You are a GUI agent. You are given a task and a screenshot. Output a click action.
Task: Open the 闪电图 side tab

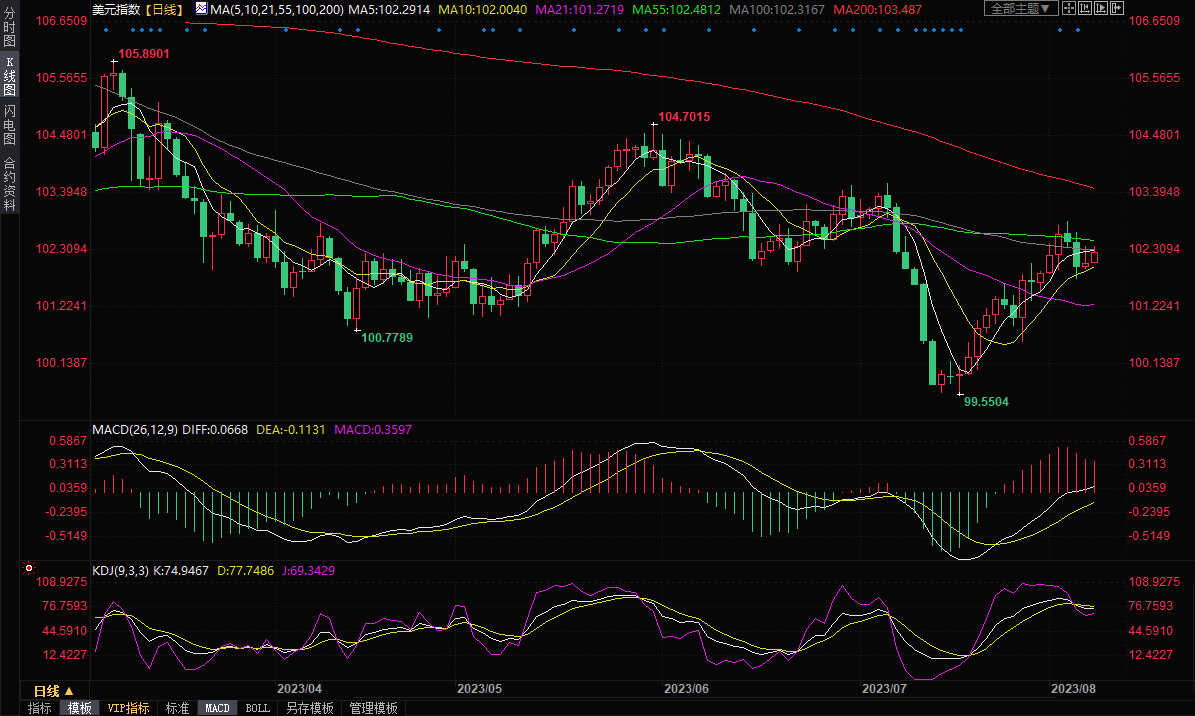click(9, 126)
